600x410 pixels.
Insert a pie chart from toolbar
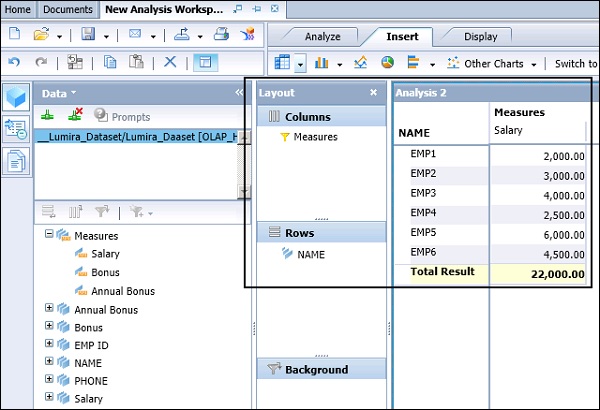point(387,63)
